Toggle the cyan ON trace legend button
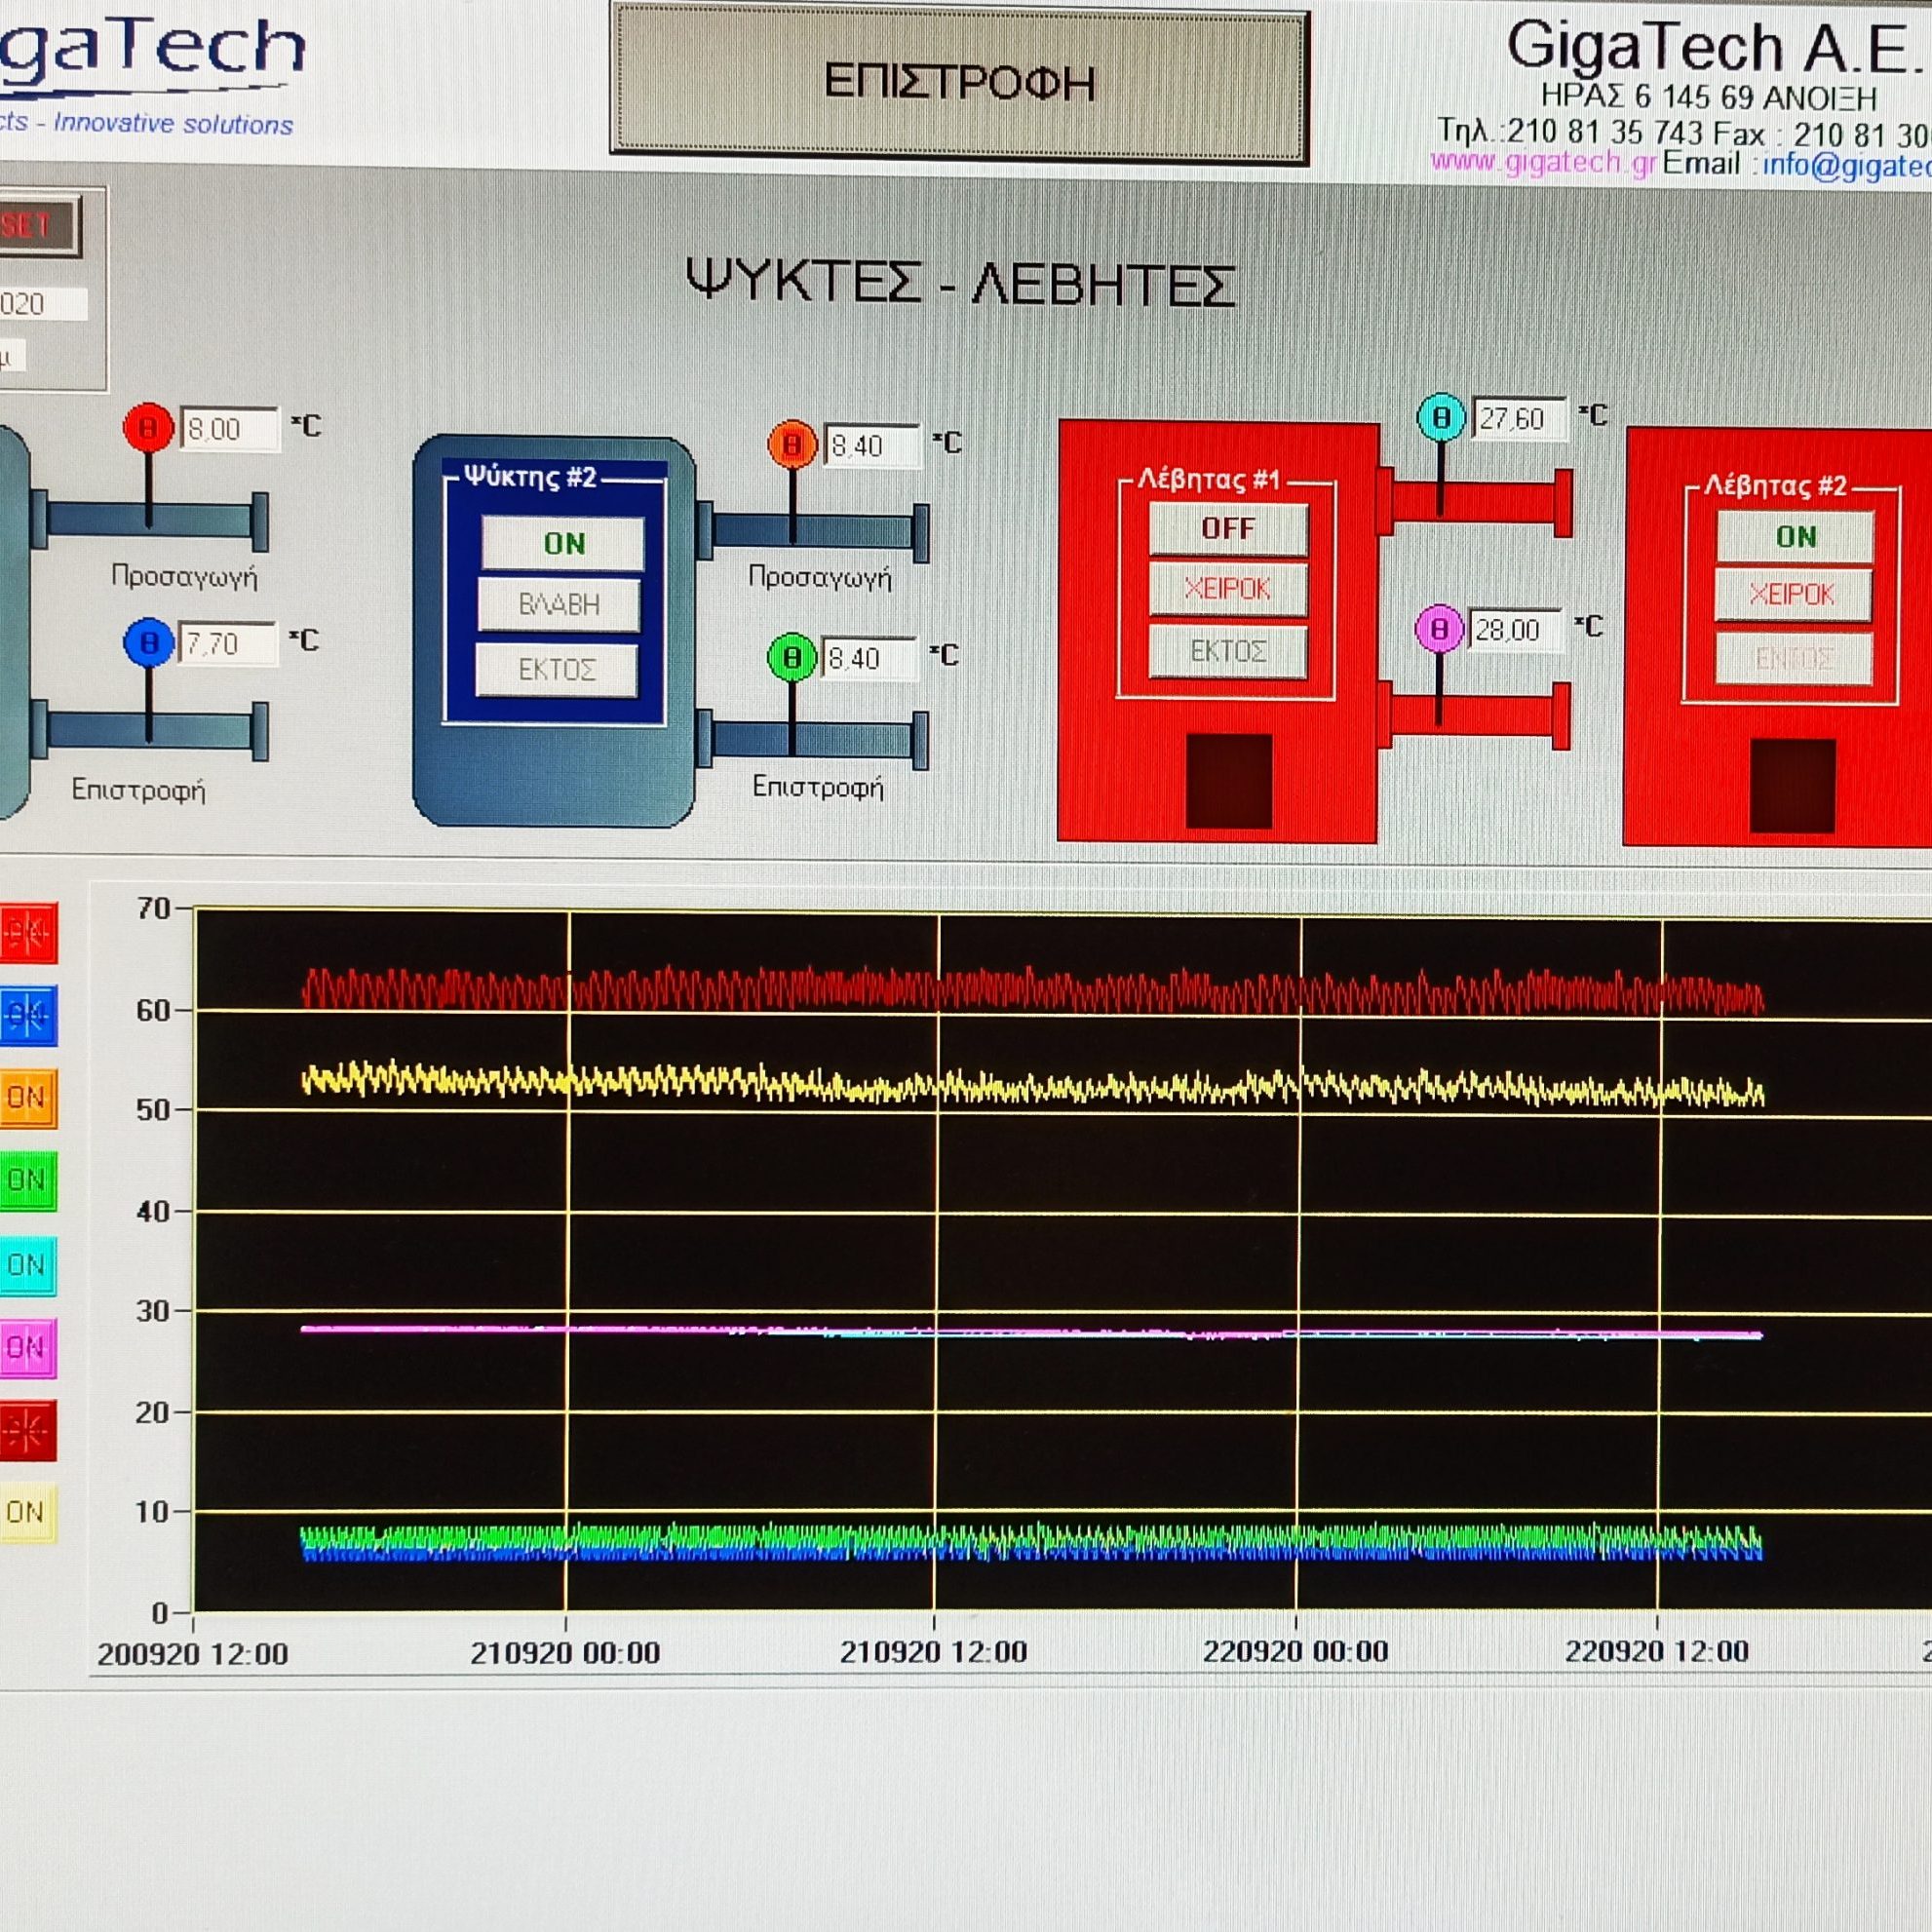The width and height of the screenshot is (1932, 1932). pos(27,1264)
